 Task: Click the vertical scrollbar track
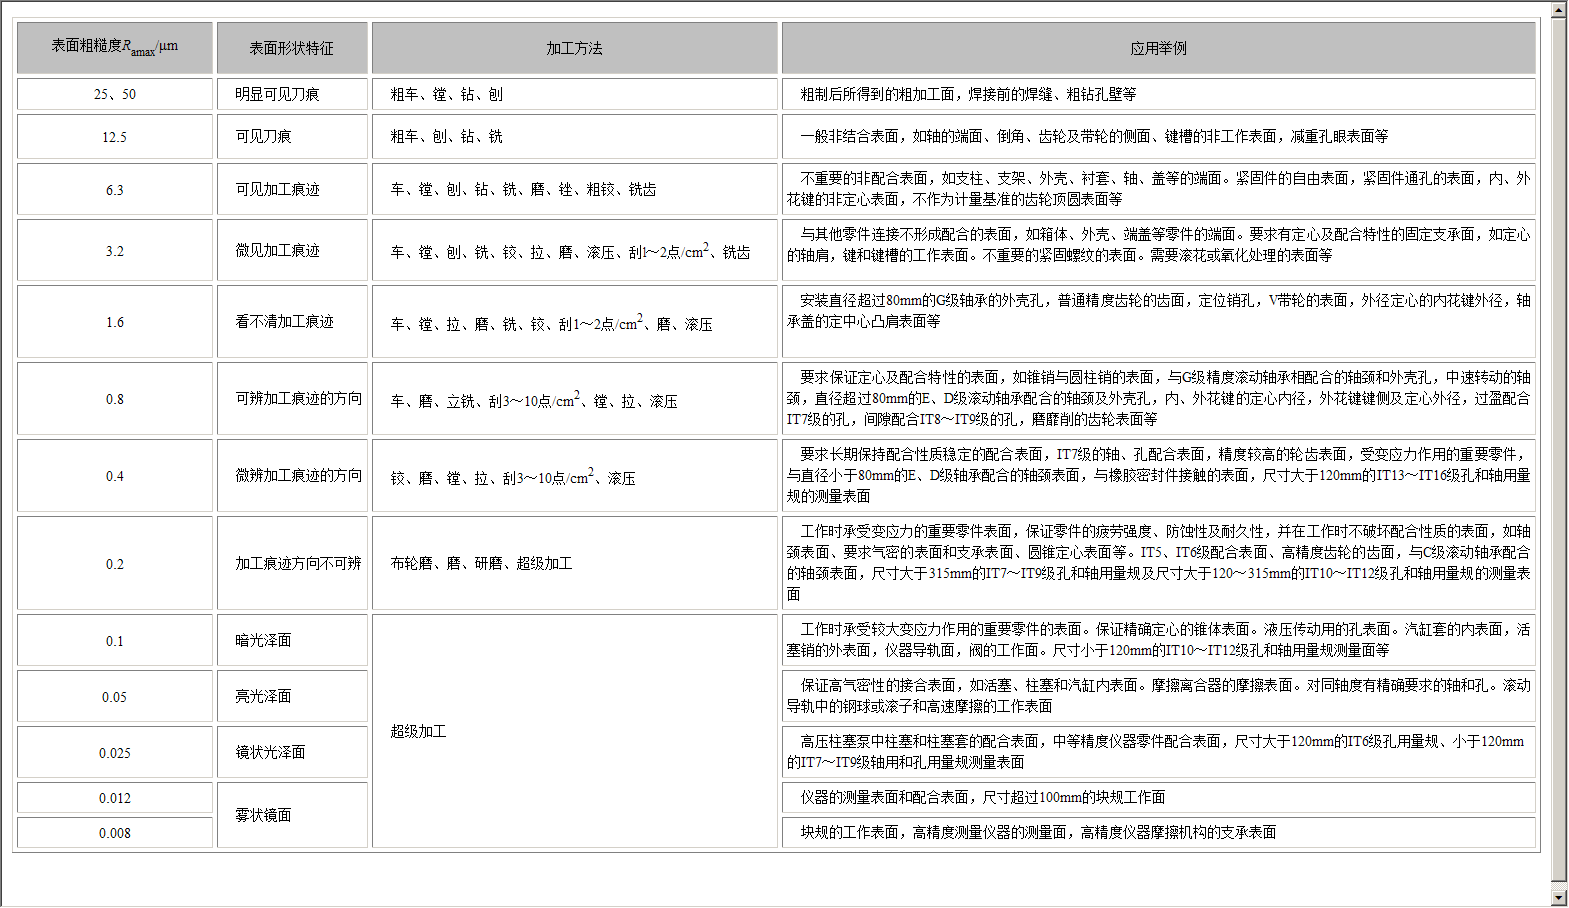point(1559,450)
